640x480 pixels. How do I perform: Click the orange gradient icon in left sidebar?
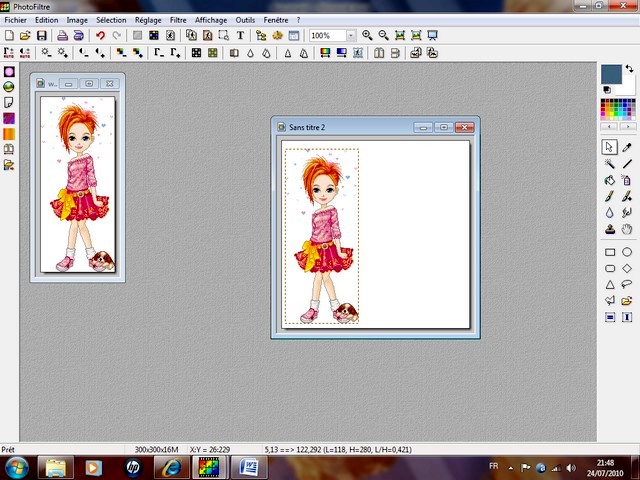[x=9, y=133]
